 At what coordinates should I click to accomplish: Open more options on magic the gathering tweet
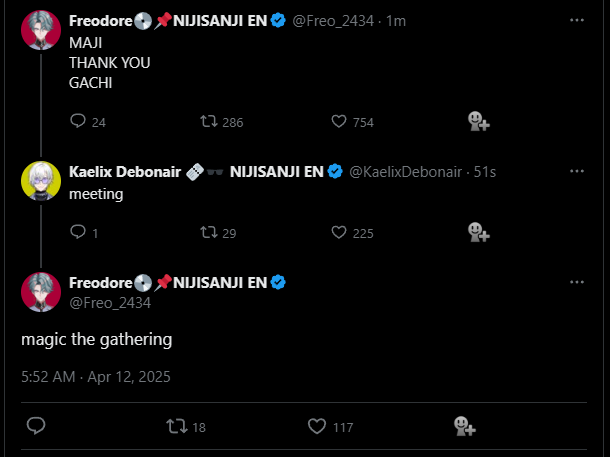(x=576, y=282)
